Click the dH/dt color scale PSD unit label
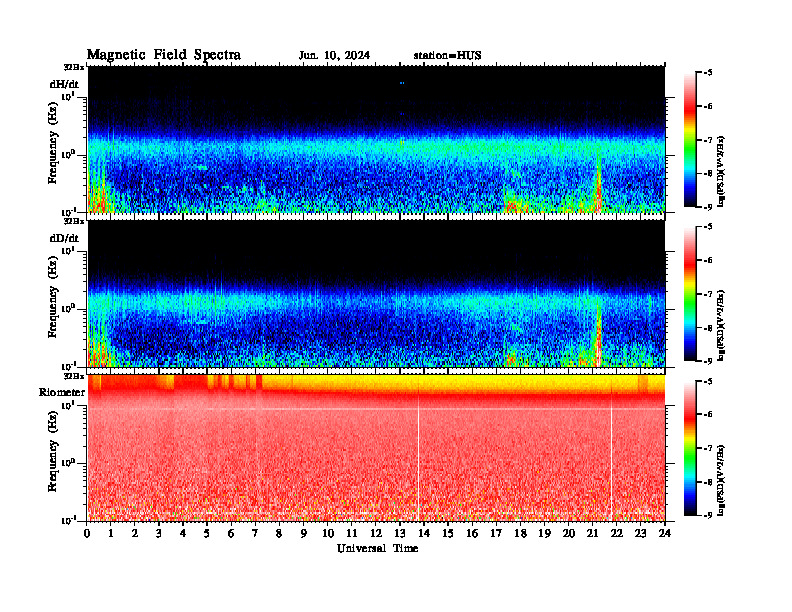The width and height of the screenshot is (792, 612). 722,171
